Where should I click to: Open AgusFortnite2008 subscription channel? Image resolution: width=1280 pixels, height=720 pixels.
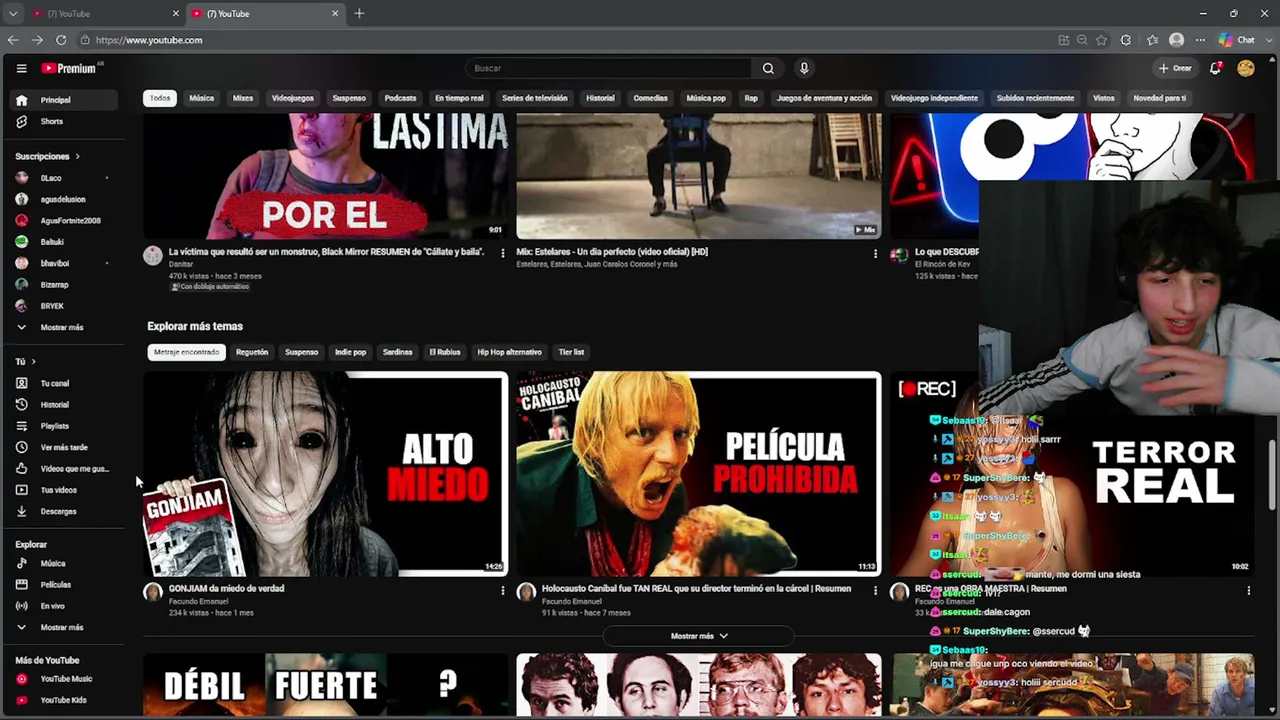pos(65,221)
